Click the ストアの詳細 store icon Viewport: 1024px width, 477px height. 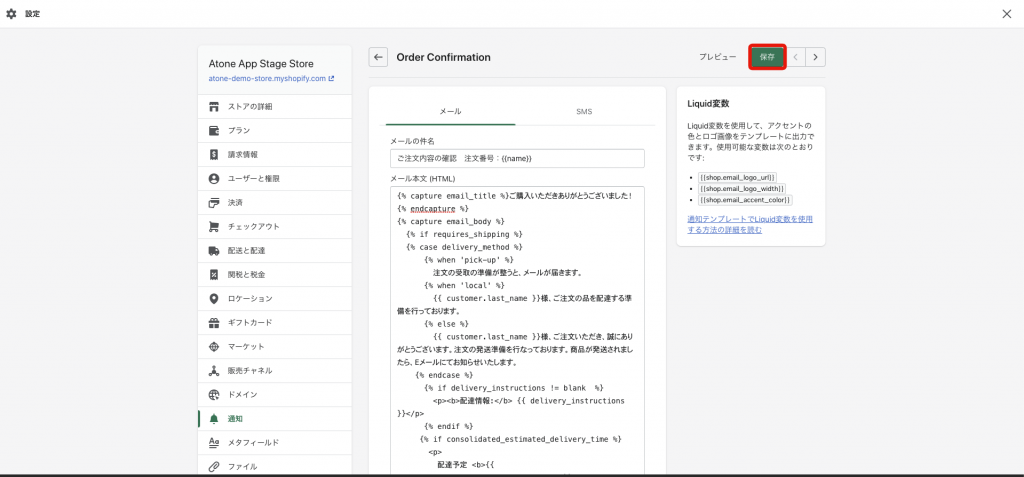214,107
